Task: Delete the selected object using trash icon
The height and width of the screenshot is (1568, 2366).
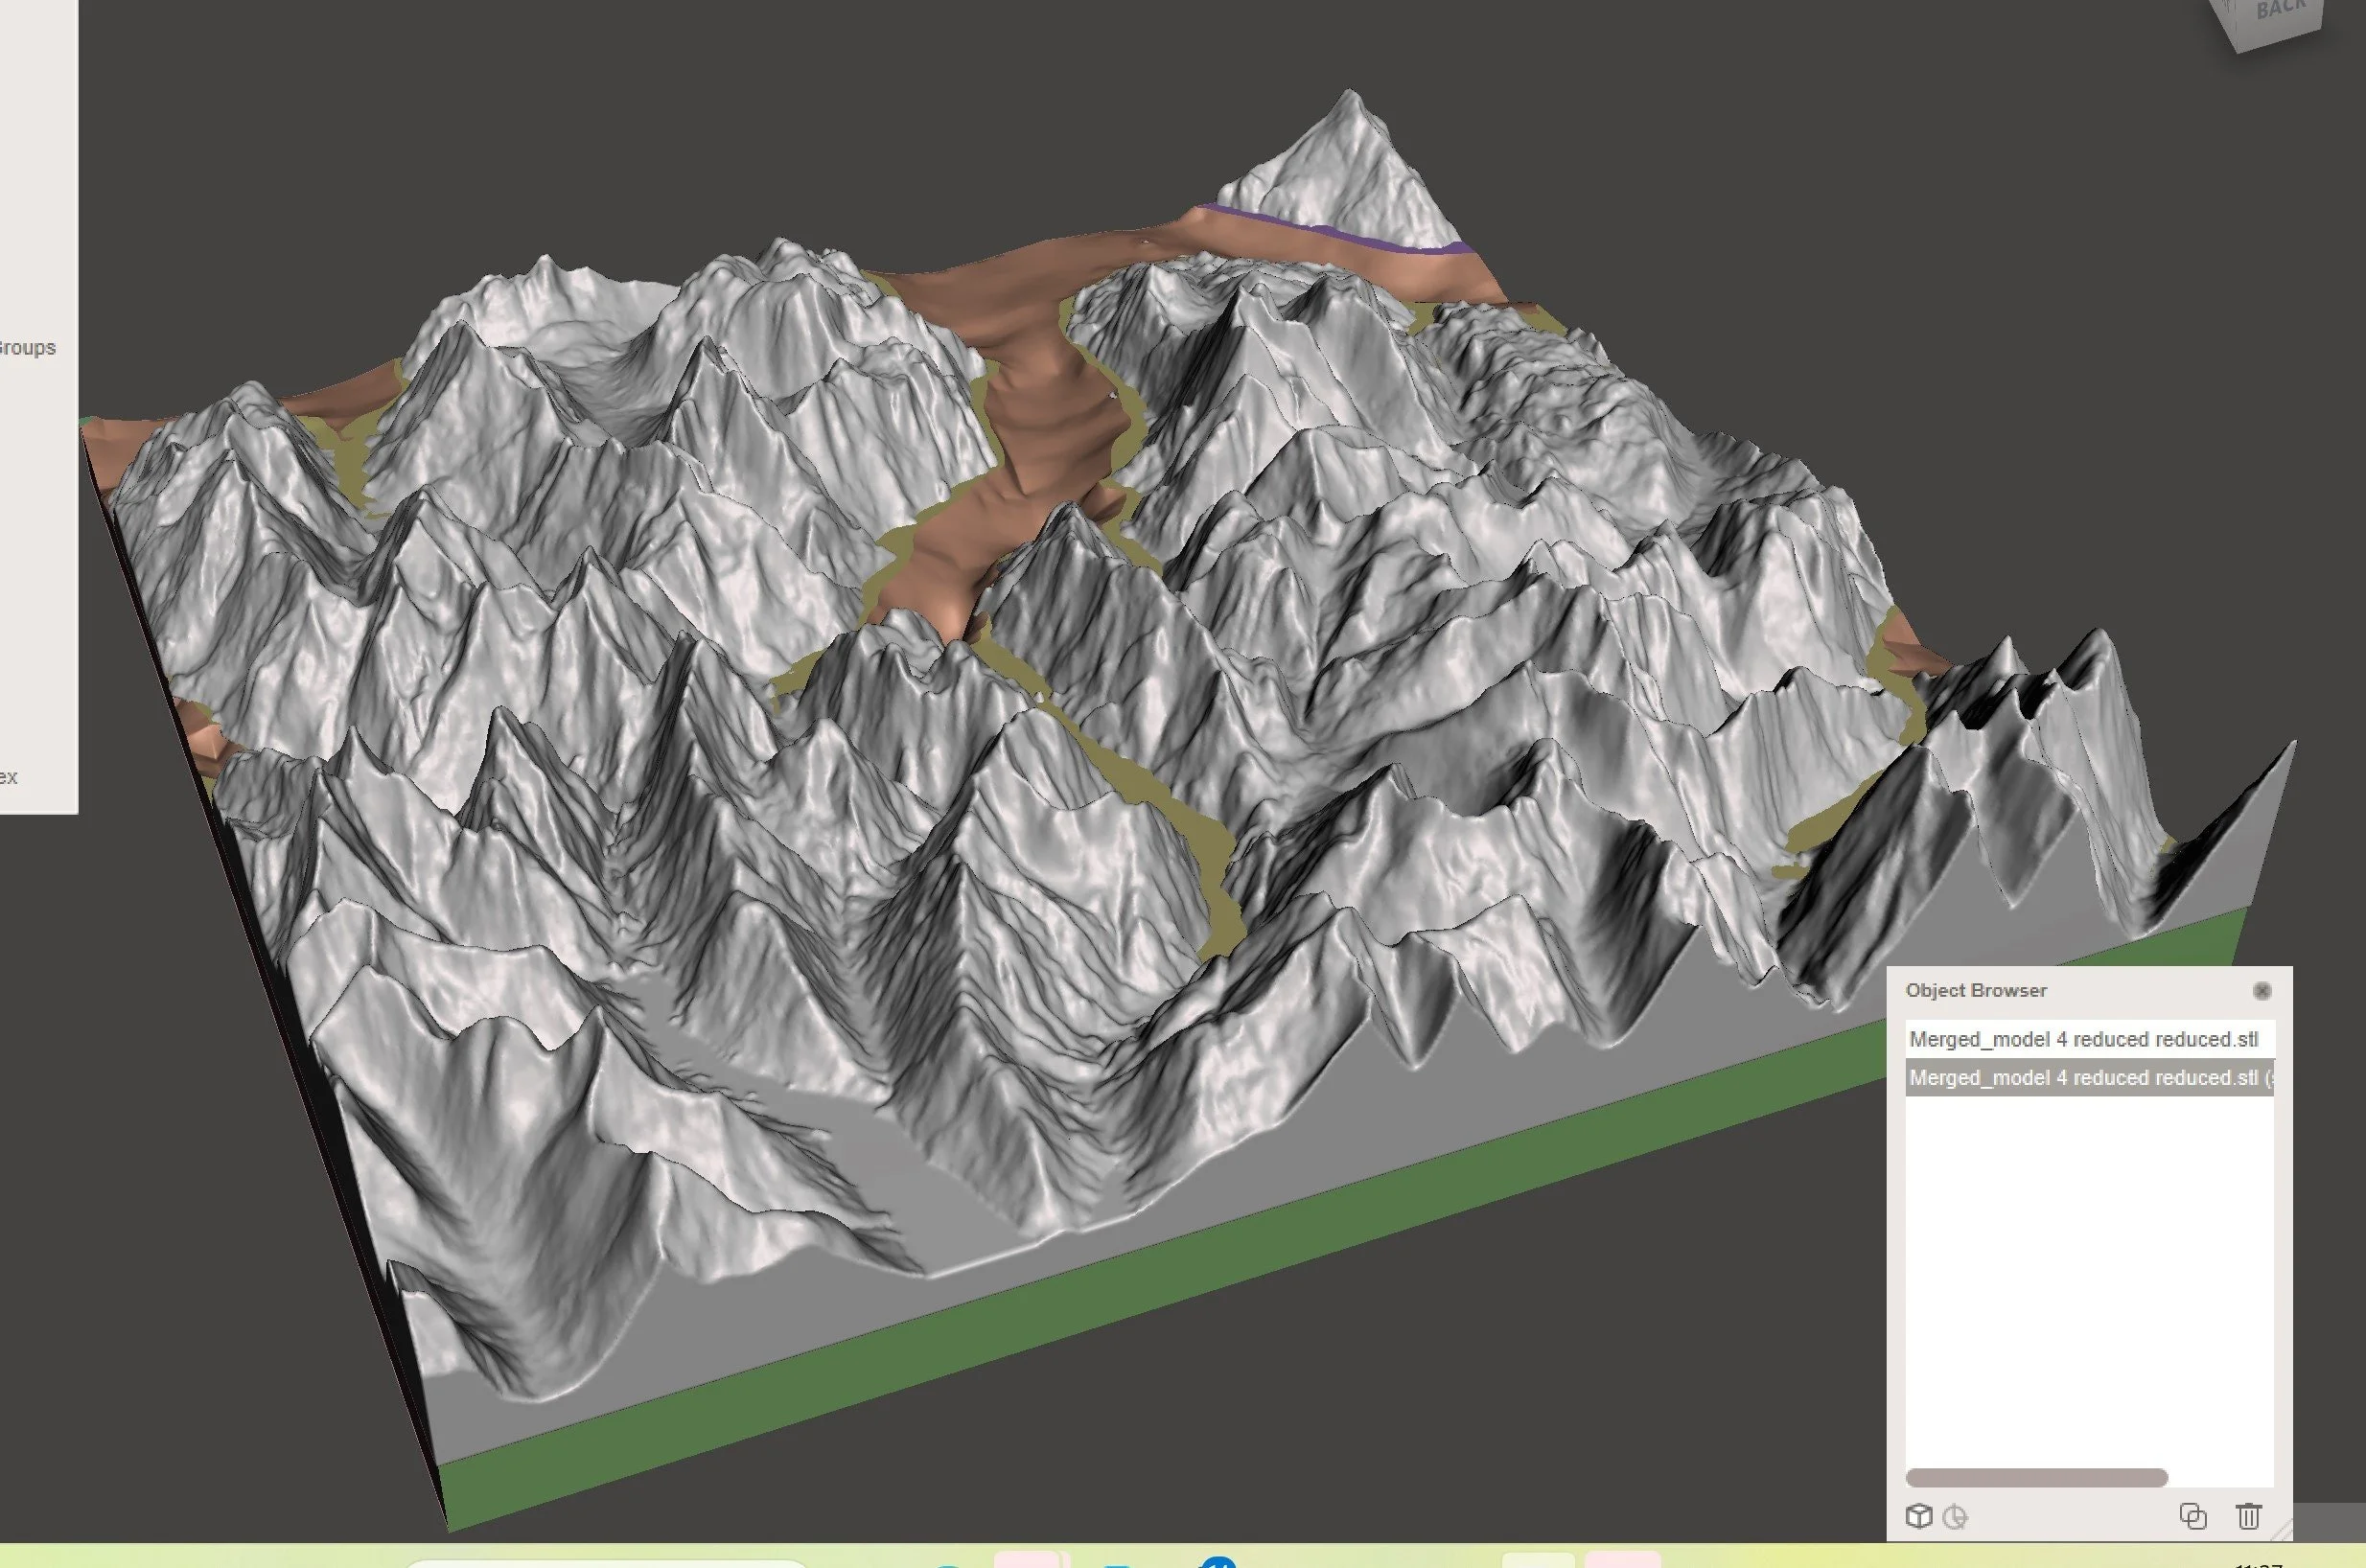Action: click(2248, 1516)
